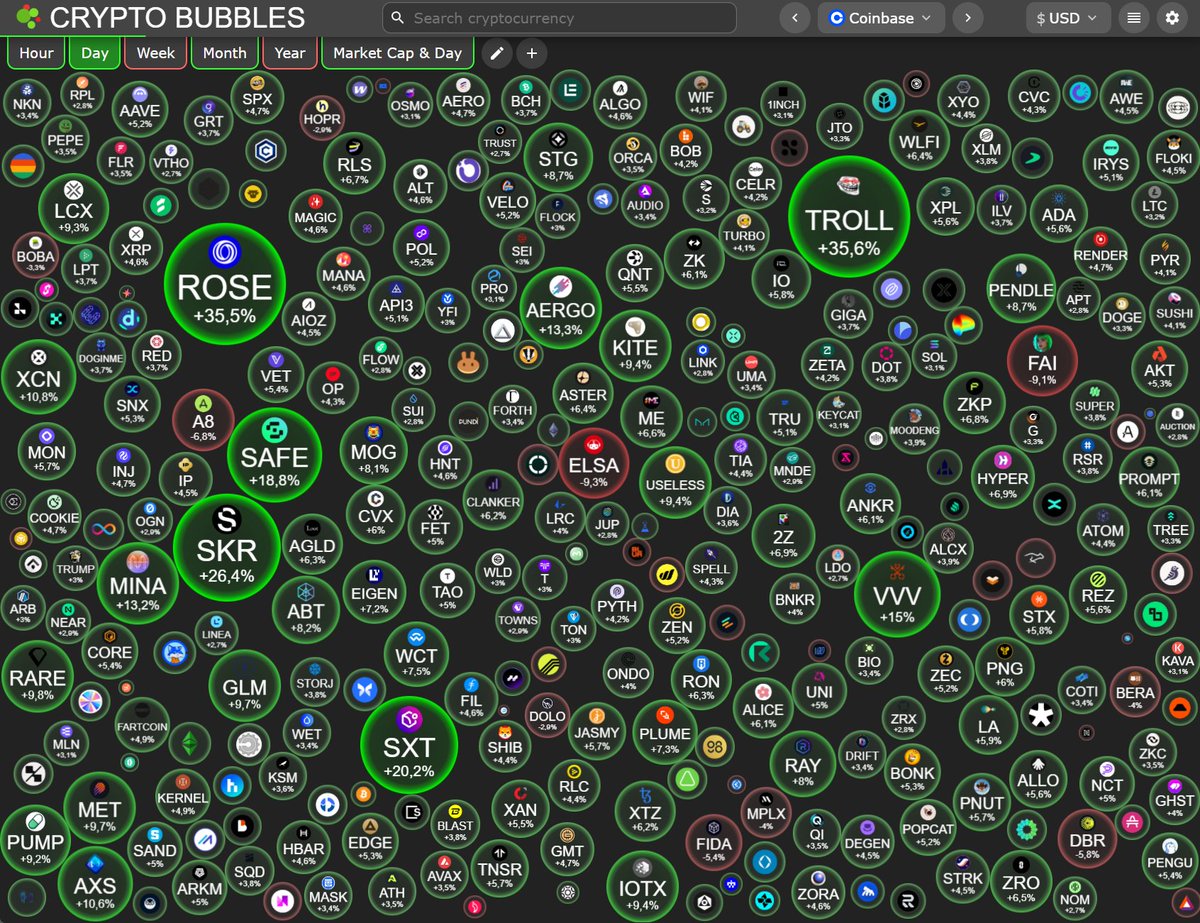1200x923 pixels.
Task: Select the AAVE +5,2% bubble
Action: click(x=140, y=108)
